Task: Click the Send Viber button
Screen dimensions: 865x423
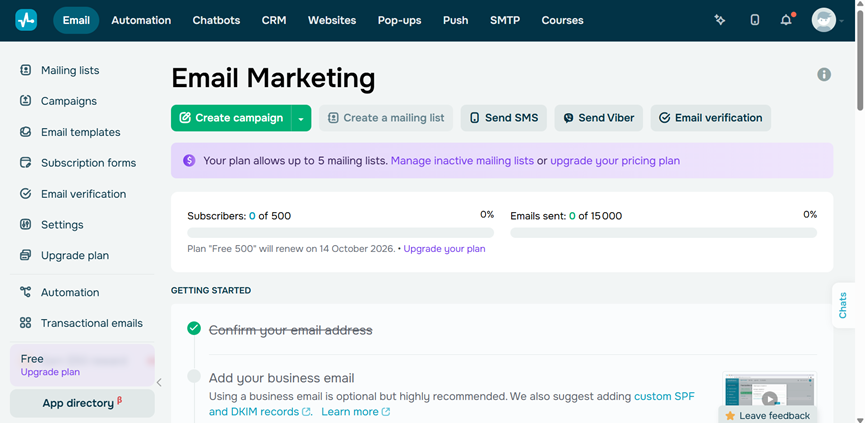Action: pos(599,118)
